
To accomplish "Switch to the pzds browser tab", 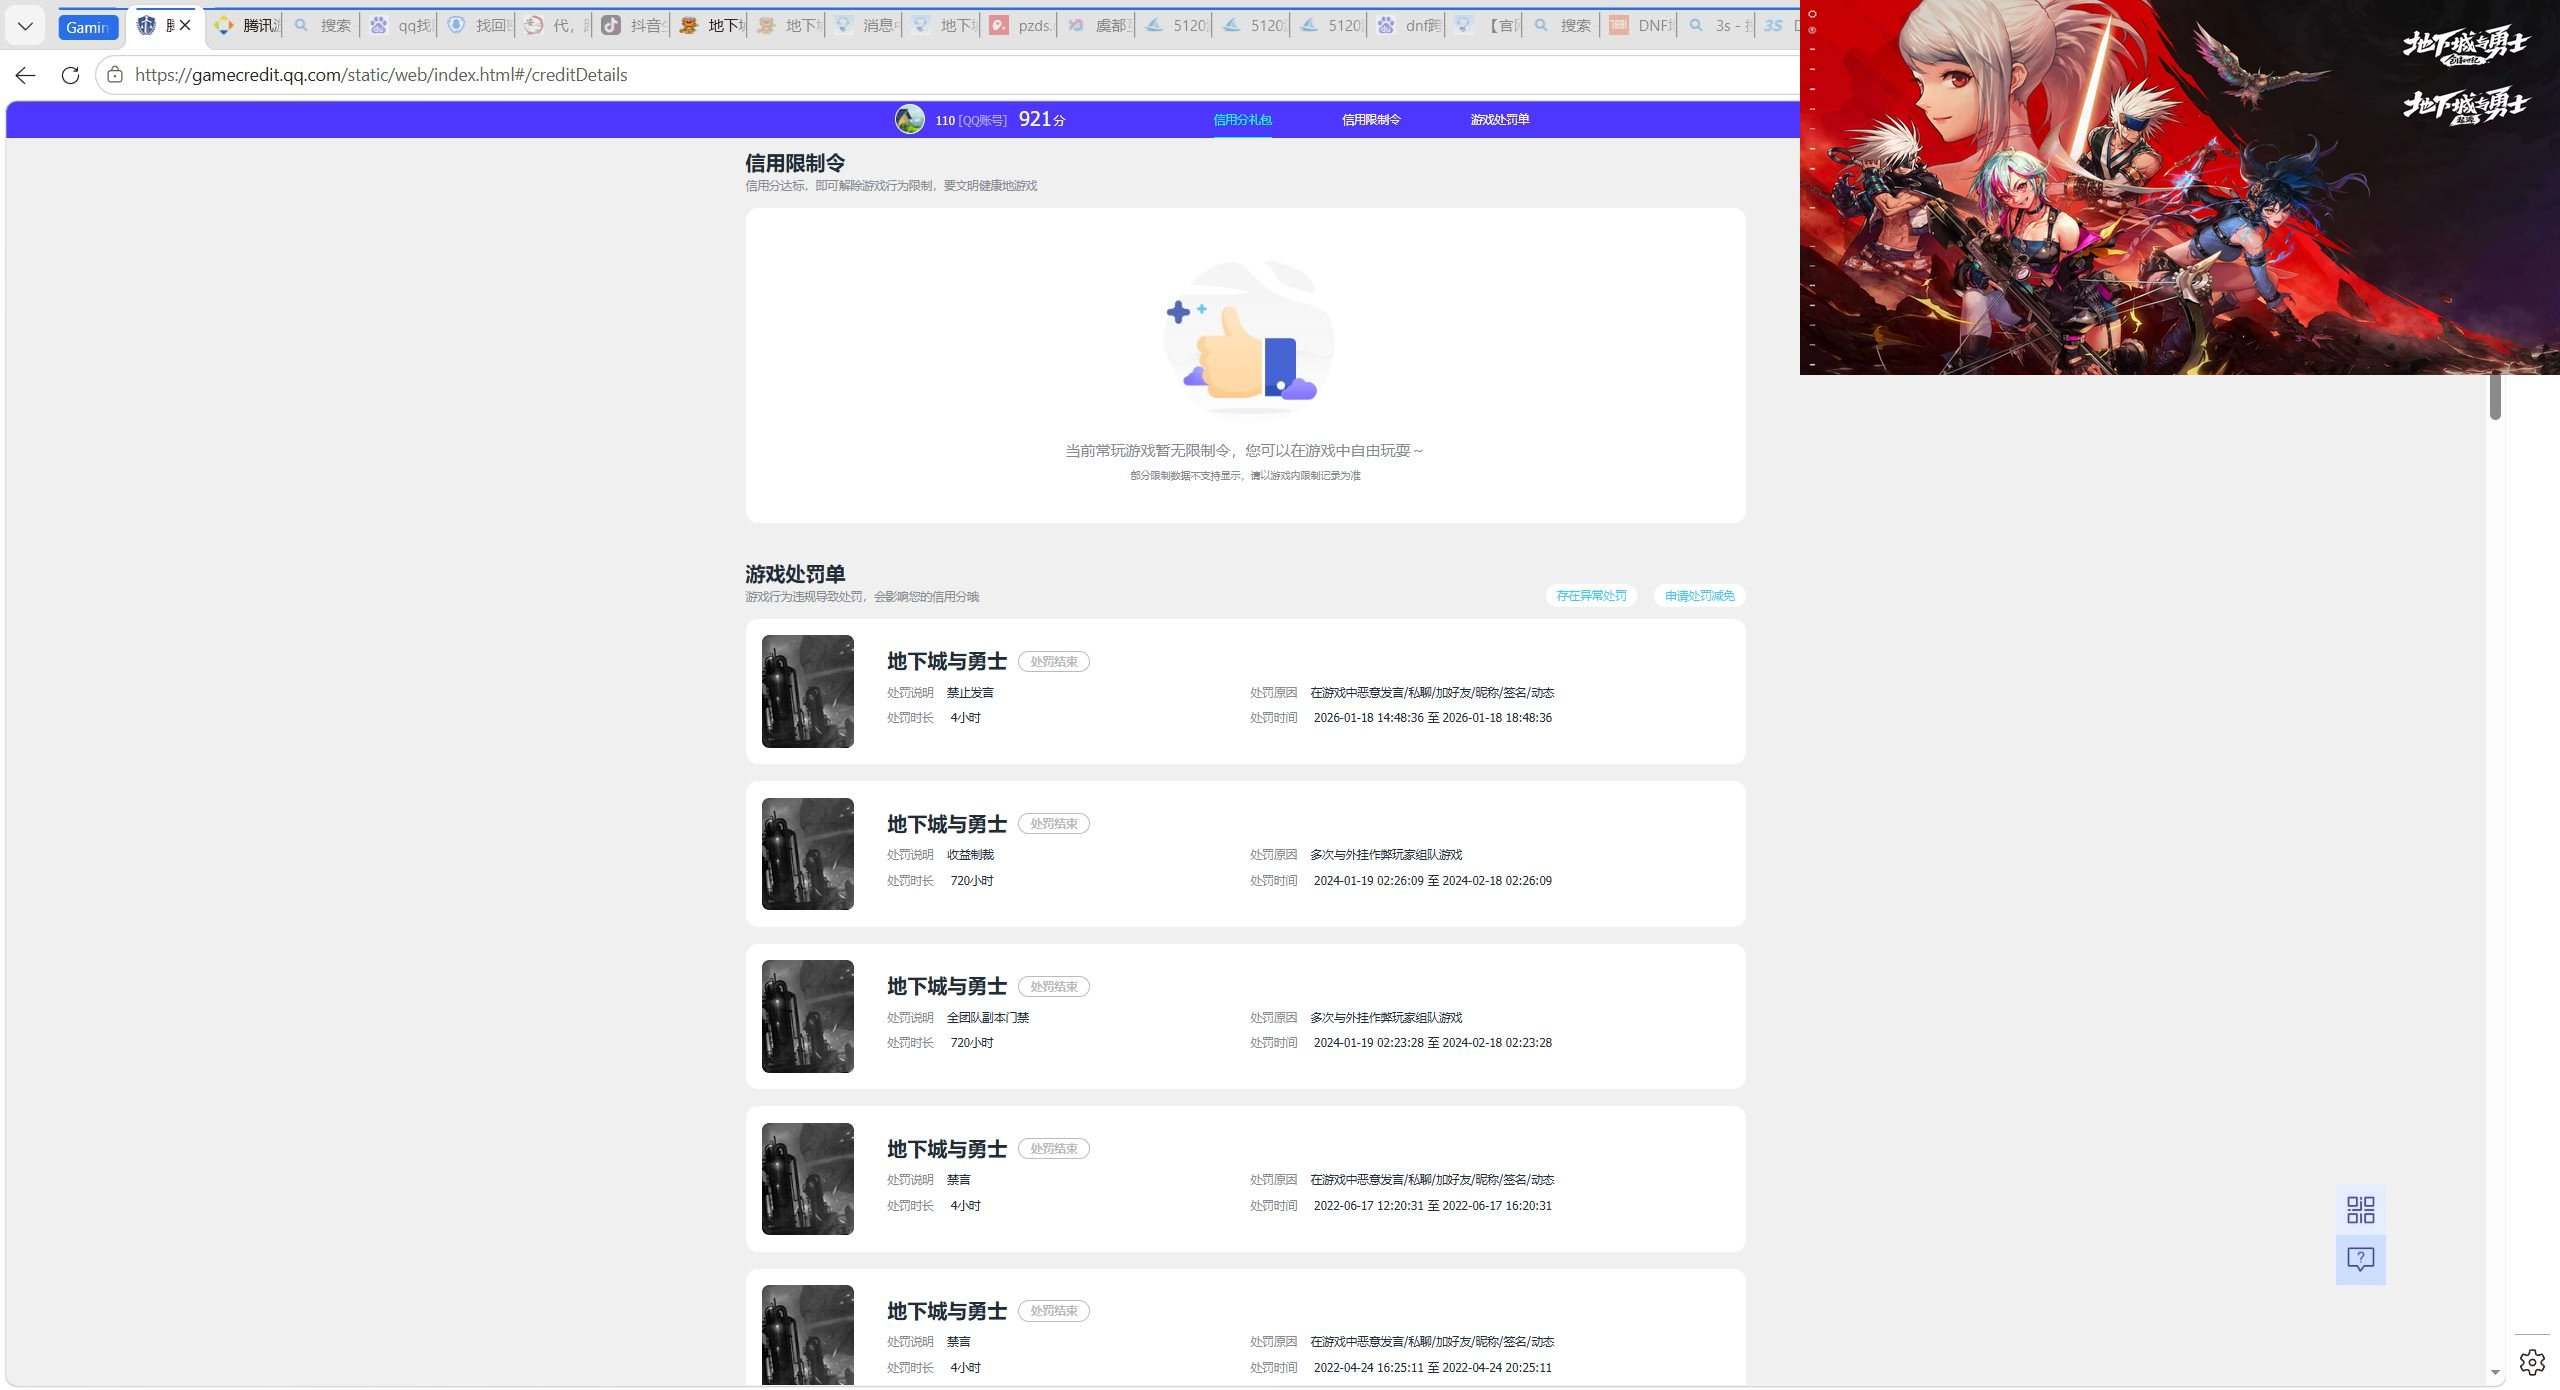I will (x=1021, y=26).
